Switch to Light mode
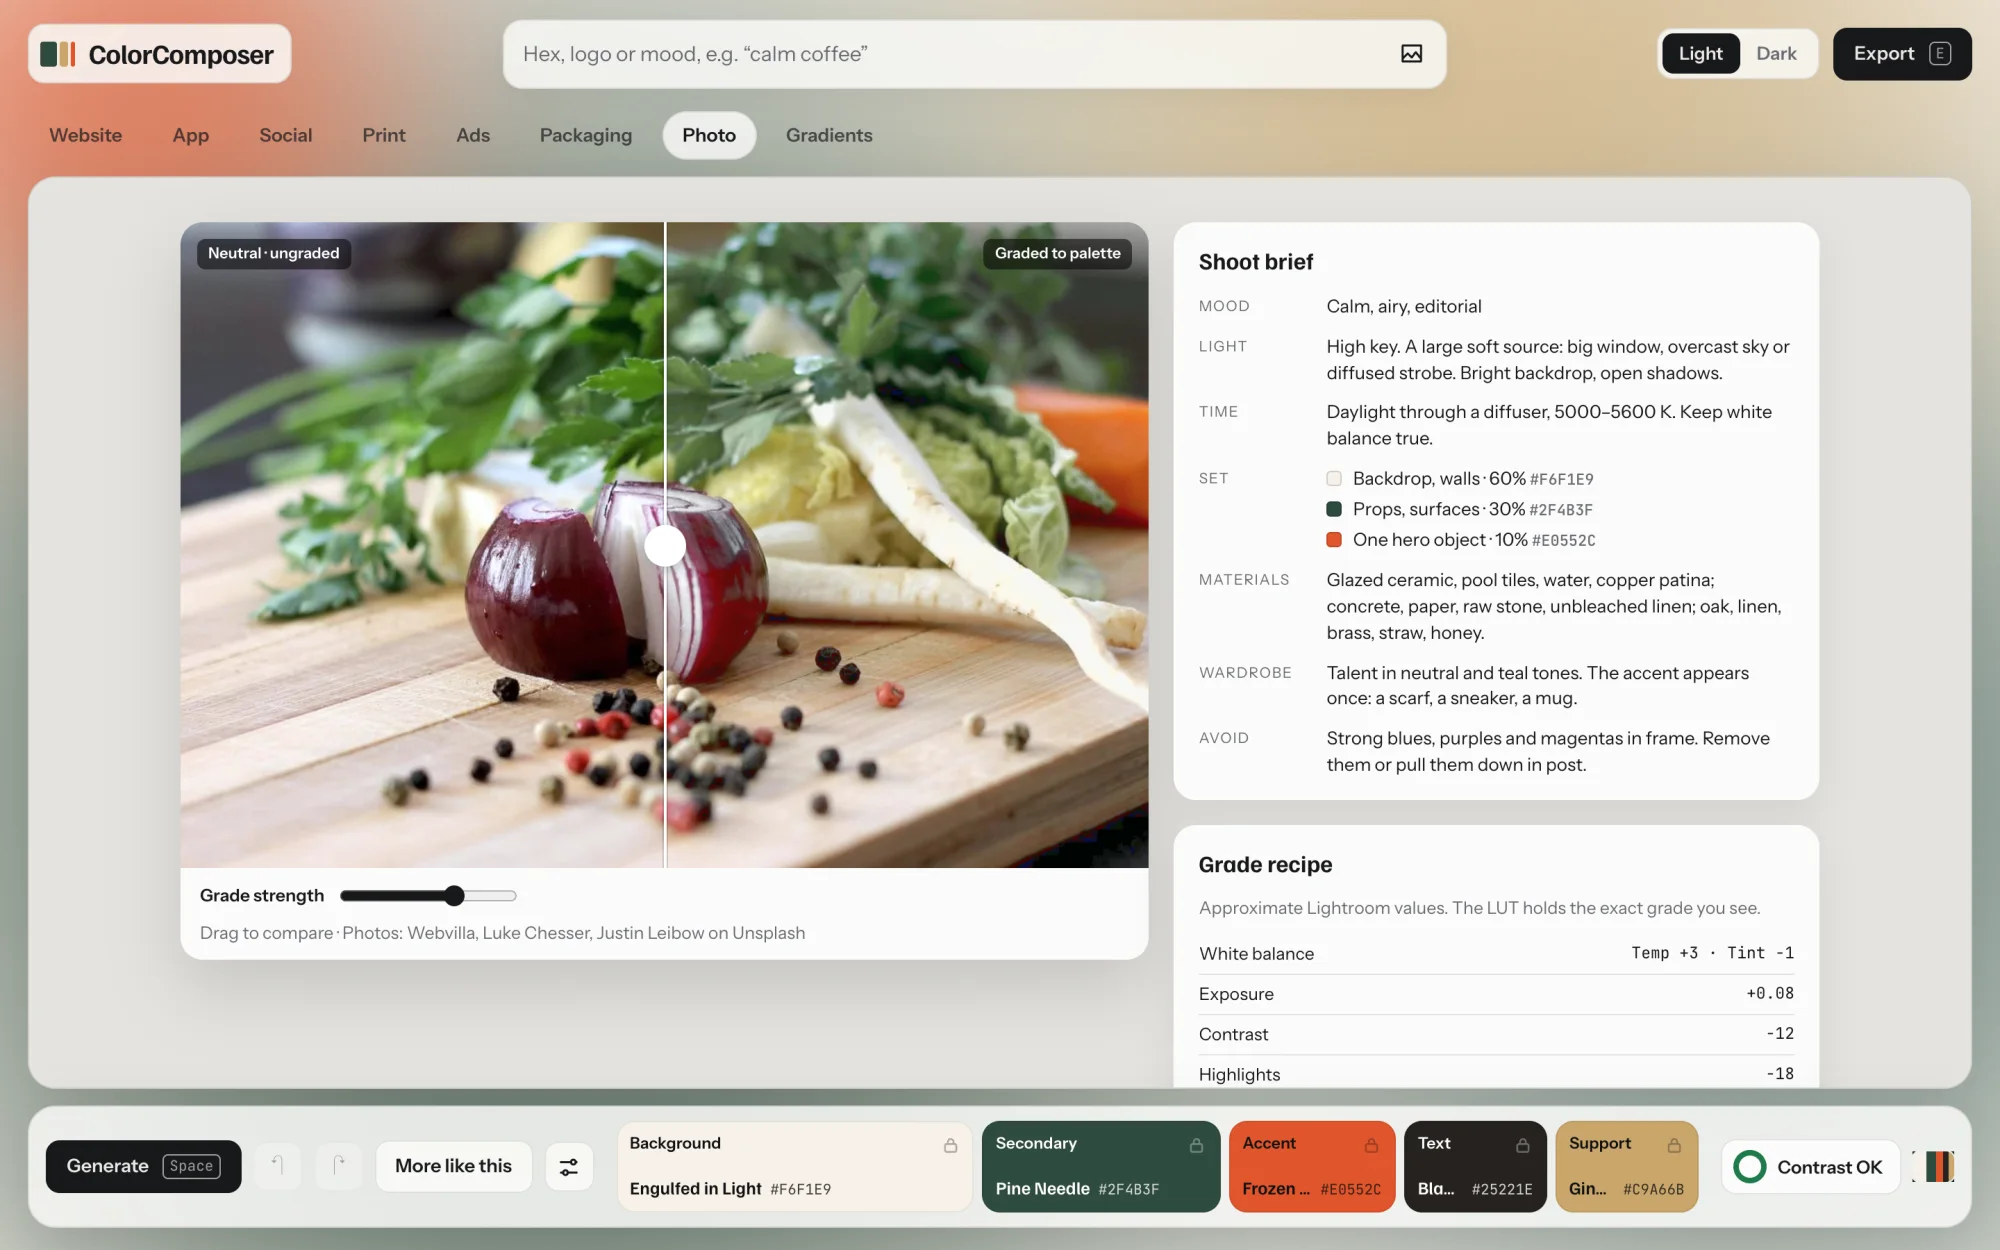This screenshot has height=1250, width=2000. click(x=1700, y=54)
